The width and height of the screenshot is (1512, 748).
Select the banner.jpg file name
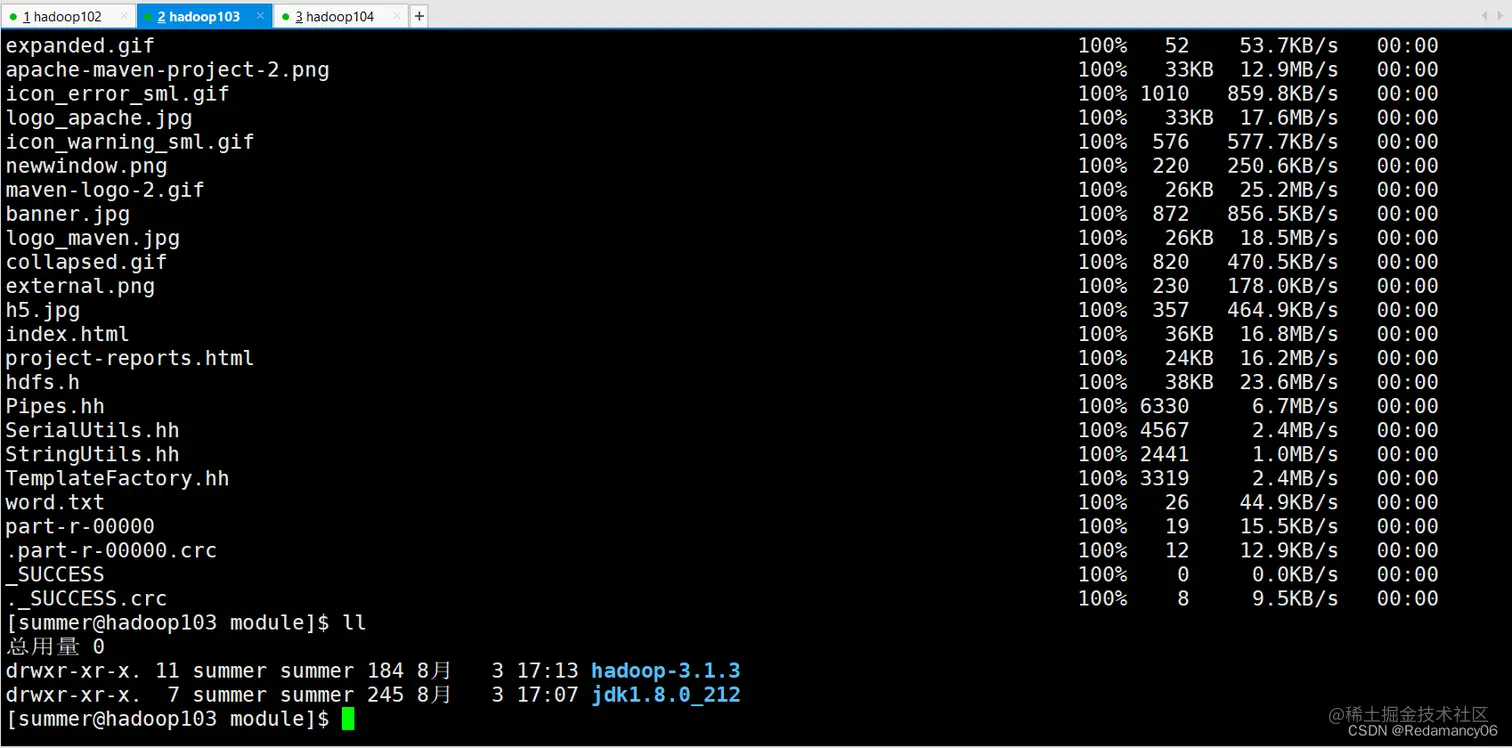coord(68,213)
